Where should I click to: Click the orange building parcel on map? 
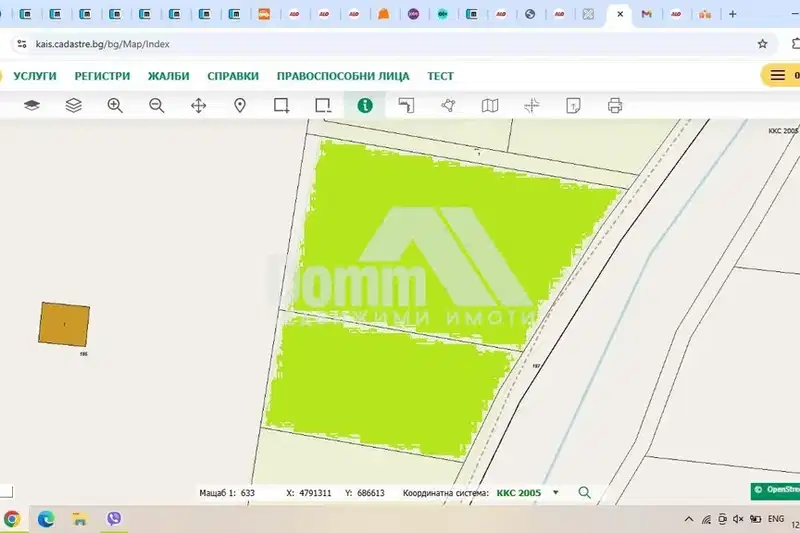(64, 324)
